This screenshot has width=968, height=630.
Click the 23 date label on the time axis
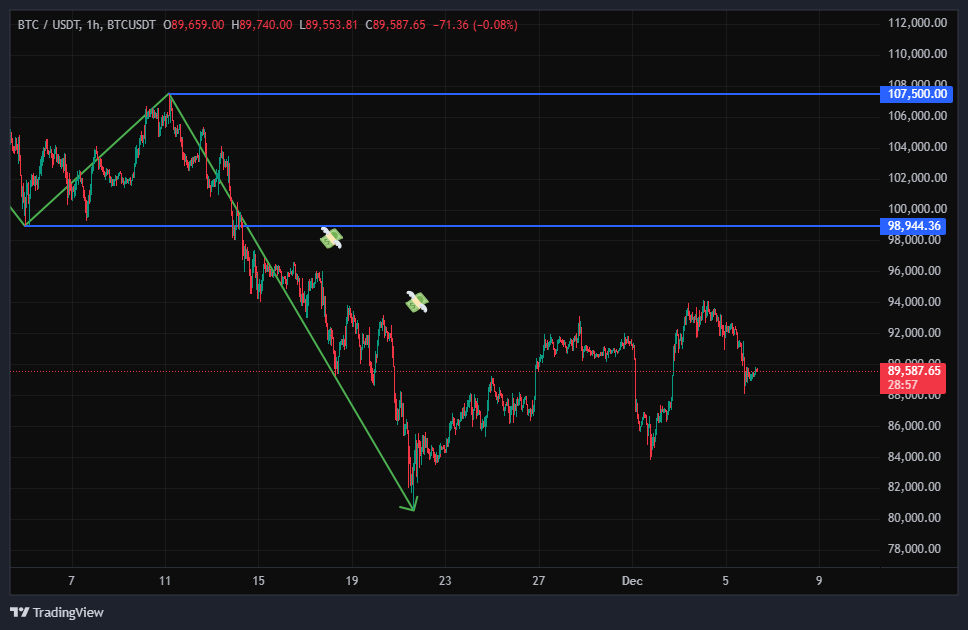[x=445, y=580]
